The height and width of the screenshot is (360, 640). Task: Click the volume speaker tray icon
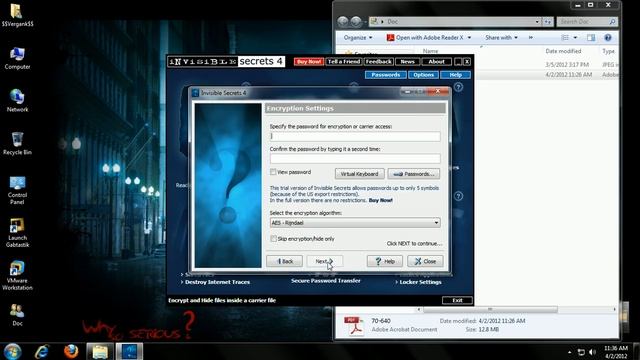pos(593,352)
